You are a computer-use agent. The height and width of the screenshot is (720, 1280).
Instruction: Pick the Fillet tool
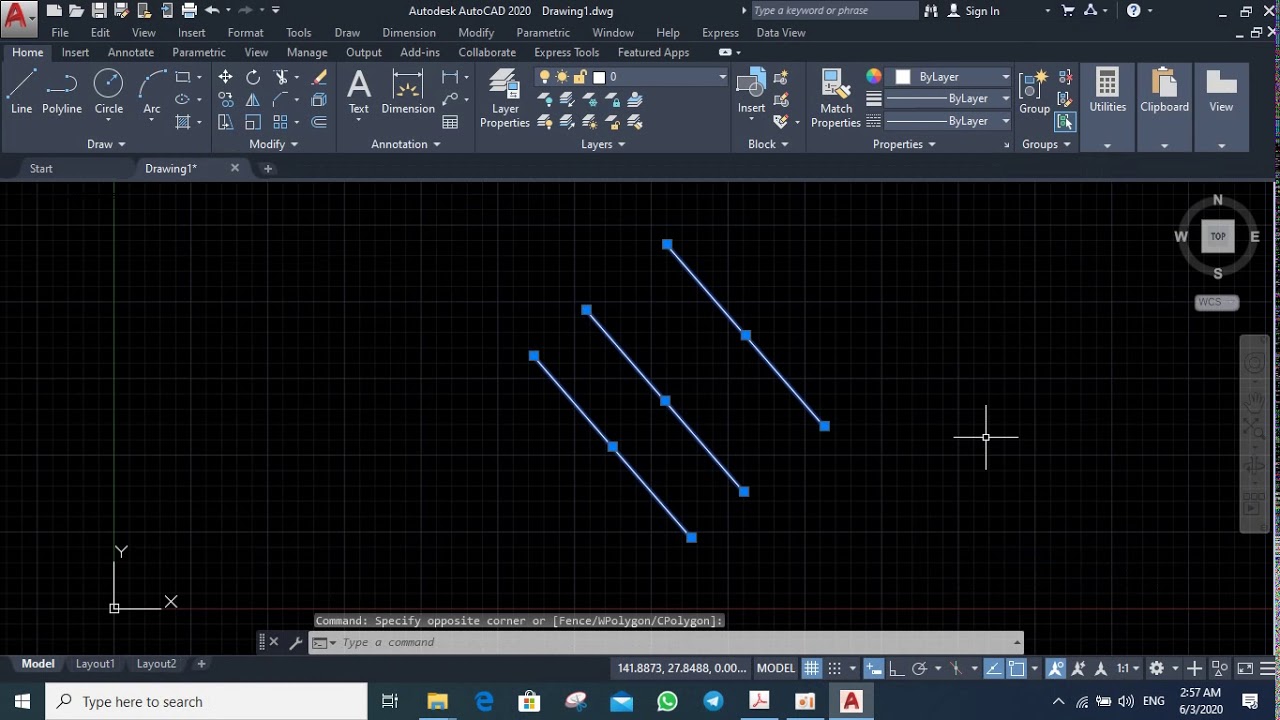281,99
